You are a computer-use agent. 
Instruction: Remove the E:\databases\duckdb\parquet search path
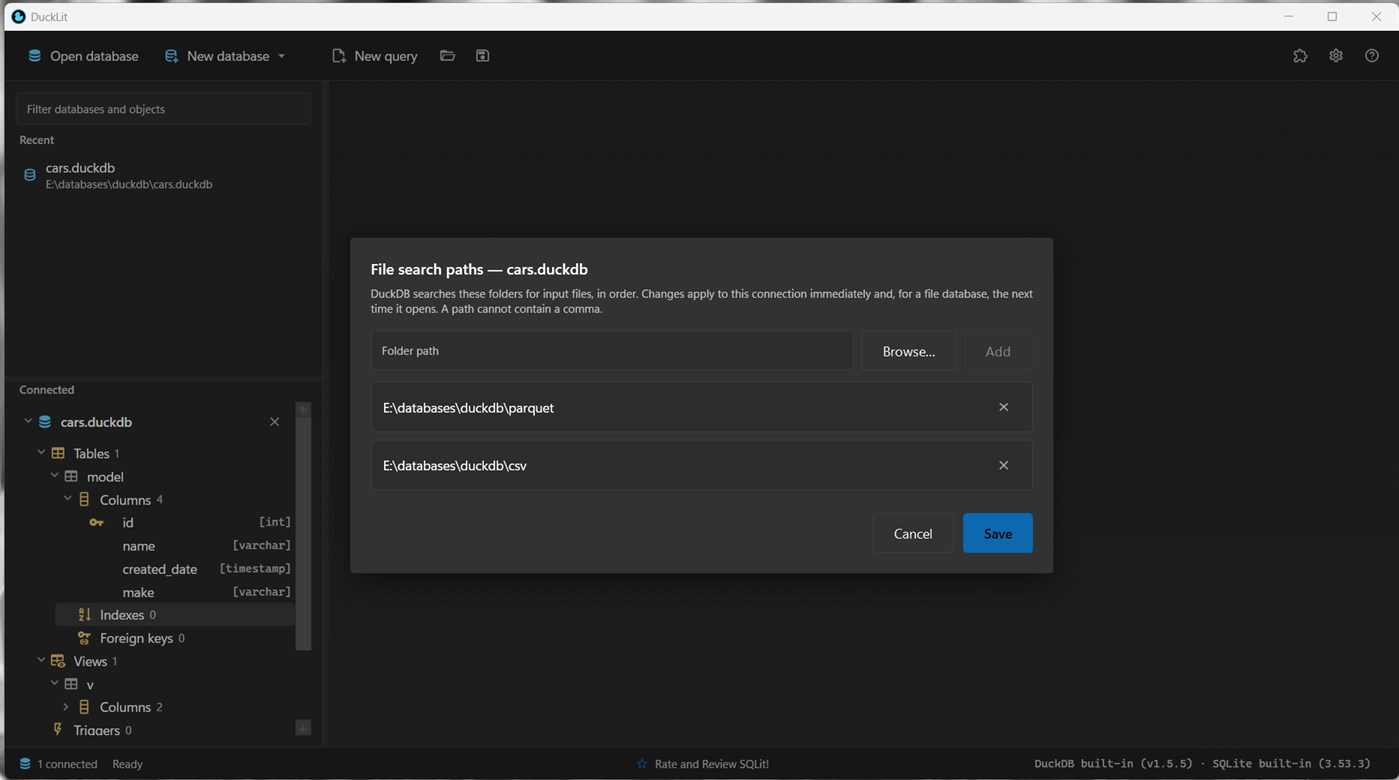coord(1004,407)
